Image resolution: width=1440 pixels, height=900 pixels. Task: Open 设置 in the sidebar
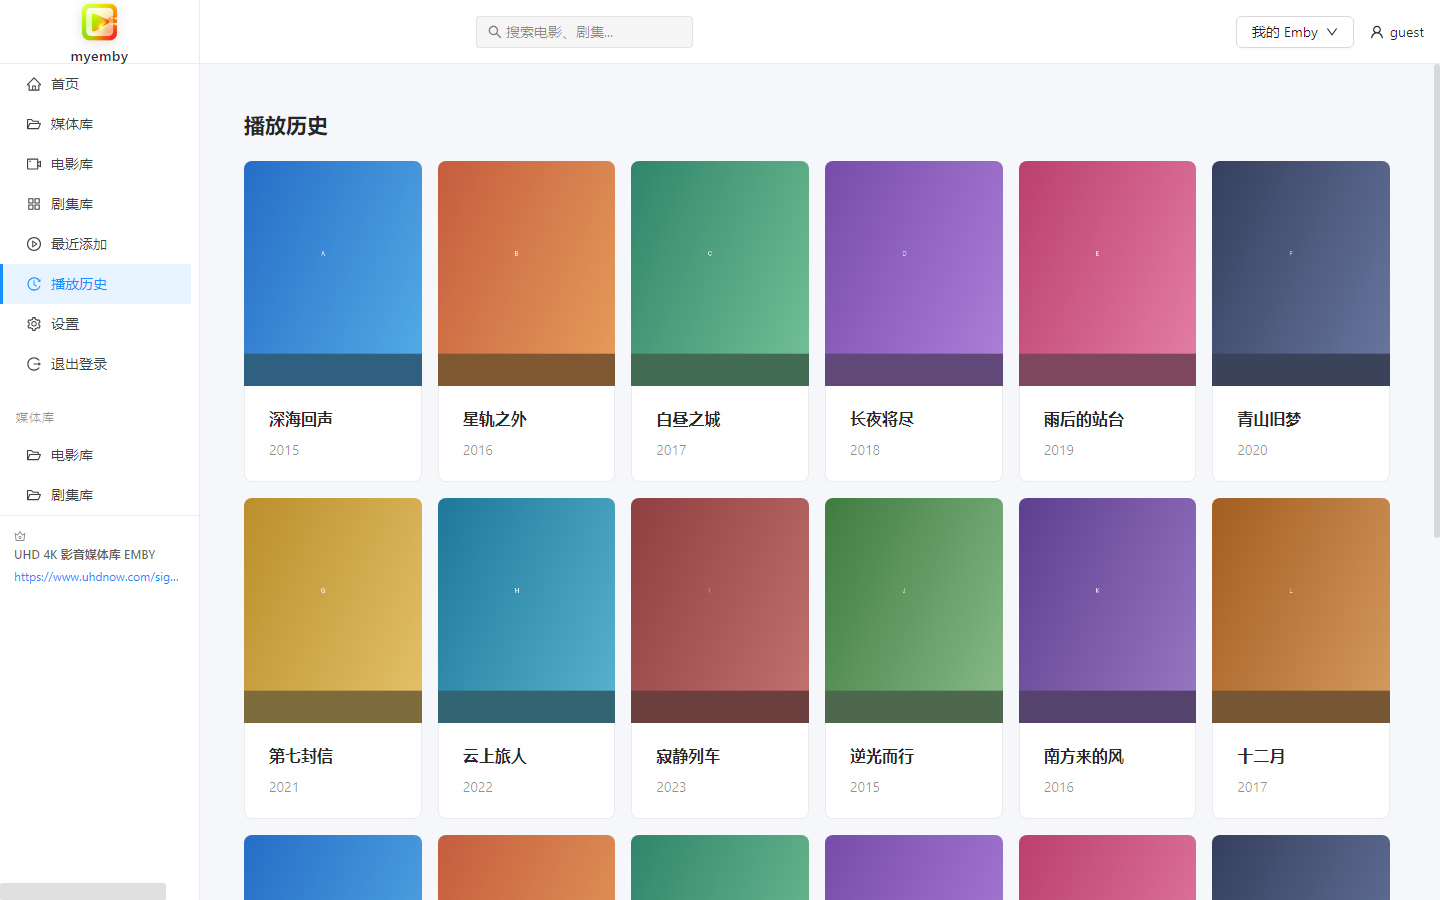point(96,324)
